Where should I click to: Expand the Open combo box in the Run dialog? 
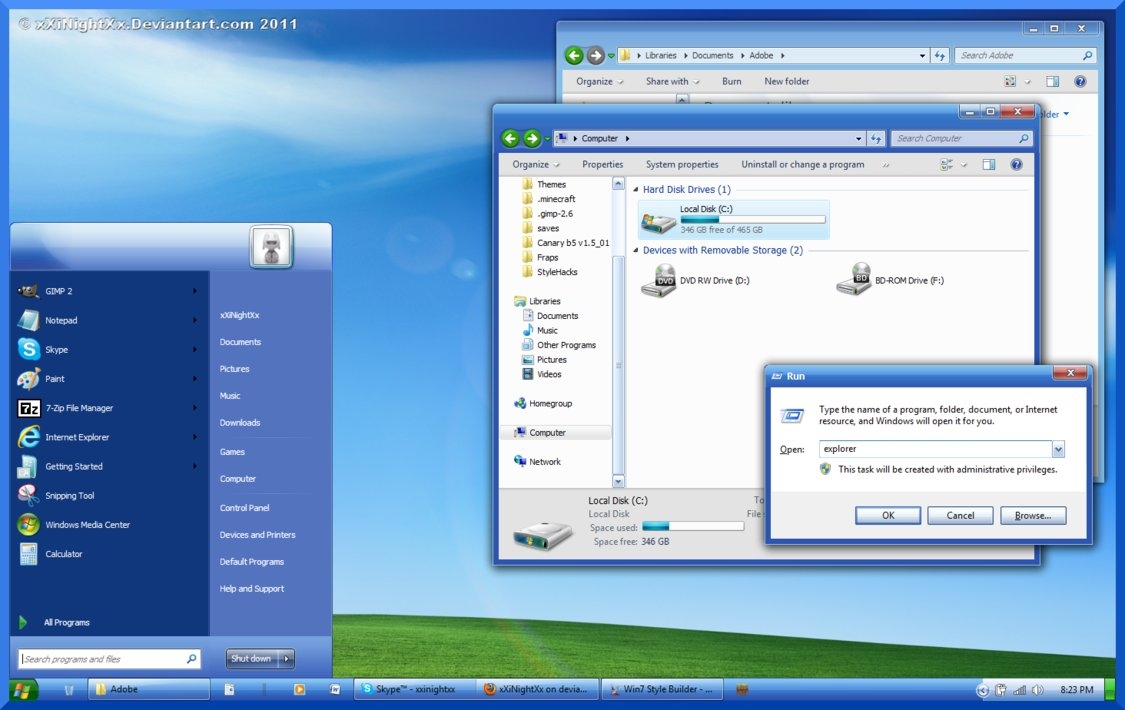(x=1059, y=449)
